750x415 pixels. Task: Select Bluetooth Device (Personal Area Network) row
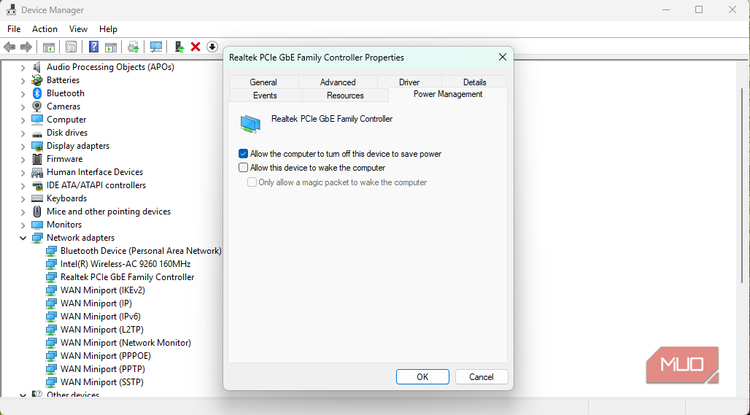(x=141, y=251)
